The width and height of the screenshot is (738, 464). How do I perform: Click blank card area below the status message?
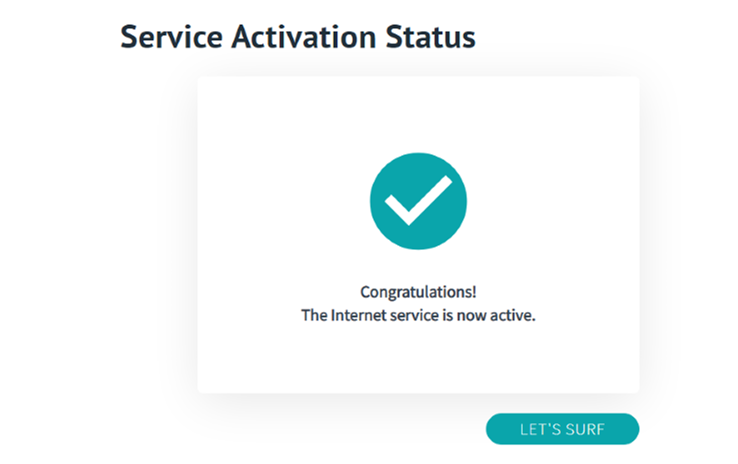(x=418, y=360)
